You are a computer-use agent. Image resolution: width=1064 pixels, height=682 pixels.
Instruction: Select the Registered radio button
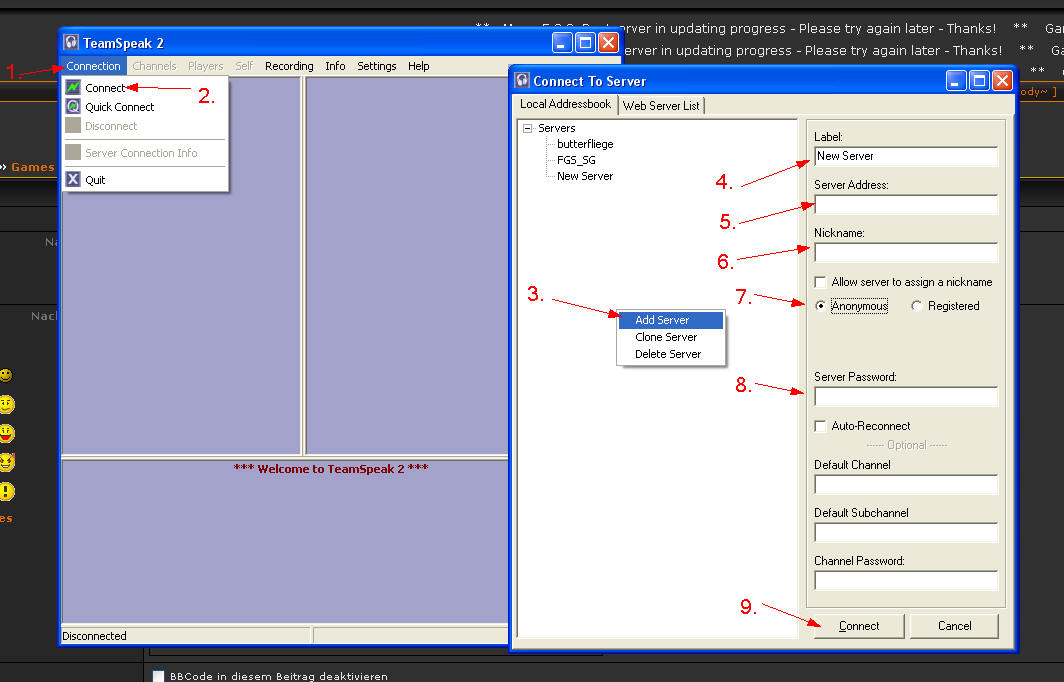[917, 306]
